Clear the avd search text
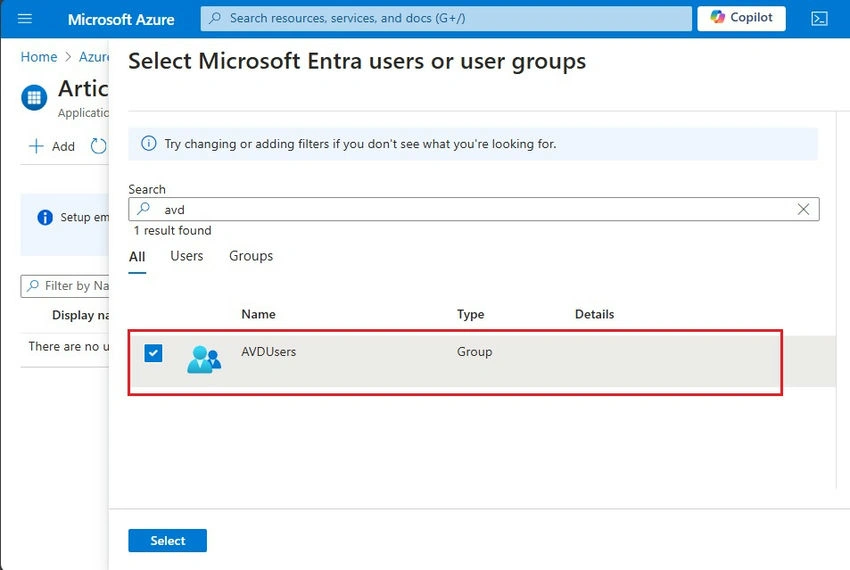Screen dimensions: 850x570 pyautogui.click(x=803, y=209)
